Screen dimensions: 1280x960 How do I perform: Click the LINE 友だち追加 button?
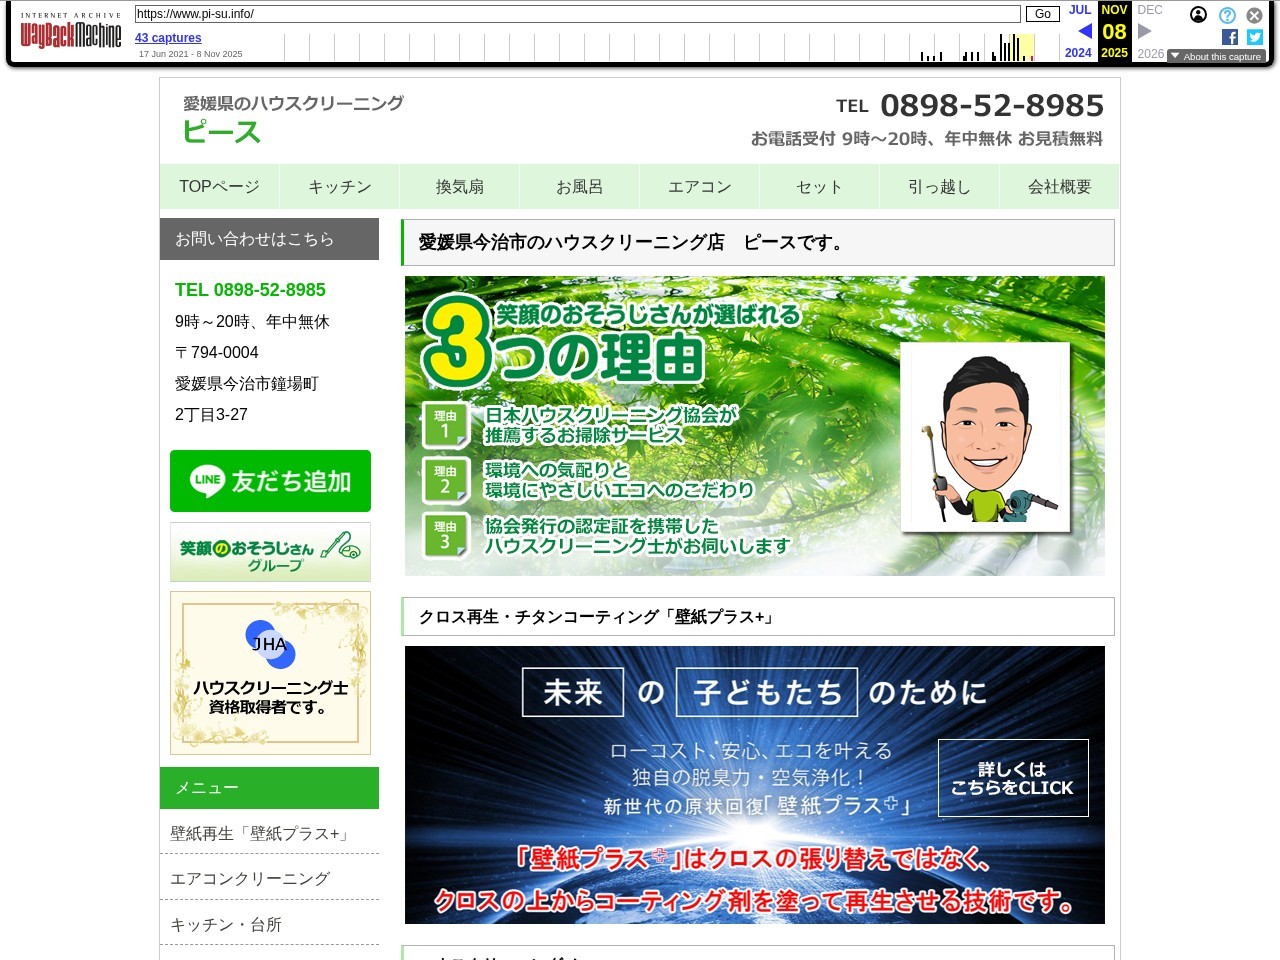[x=270, y=481]
